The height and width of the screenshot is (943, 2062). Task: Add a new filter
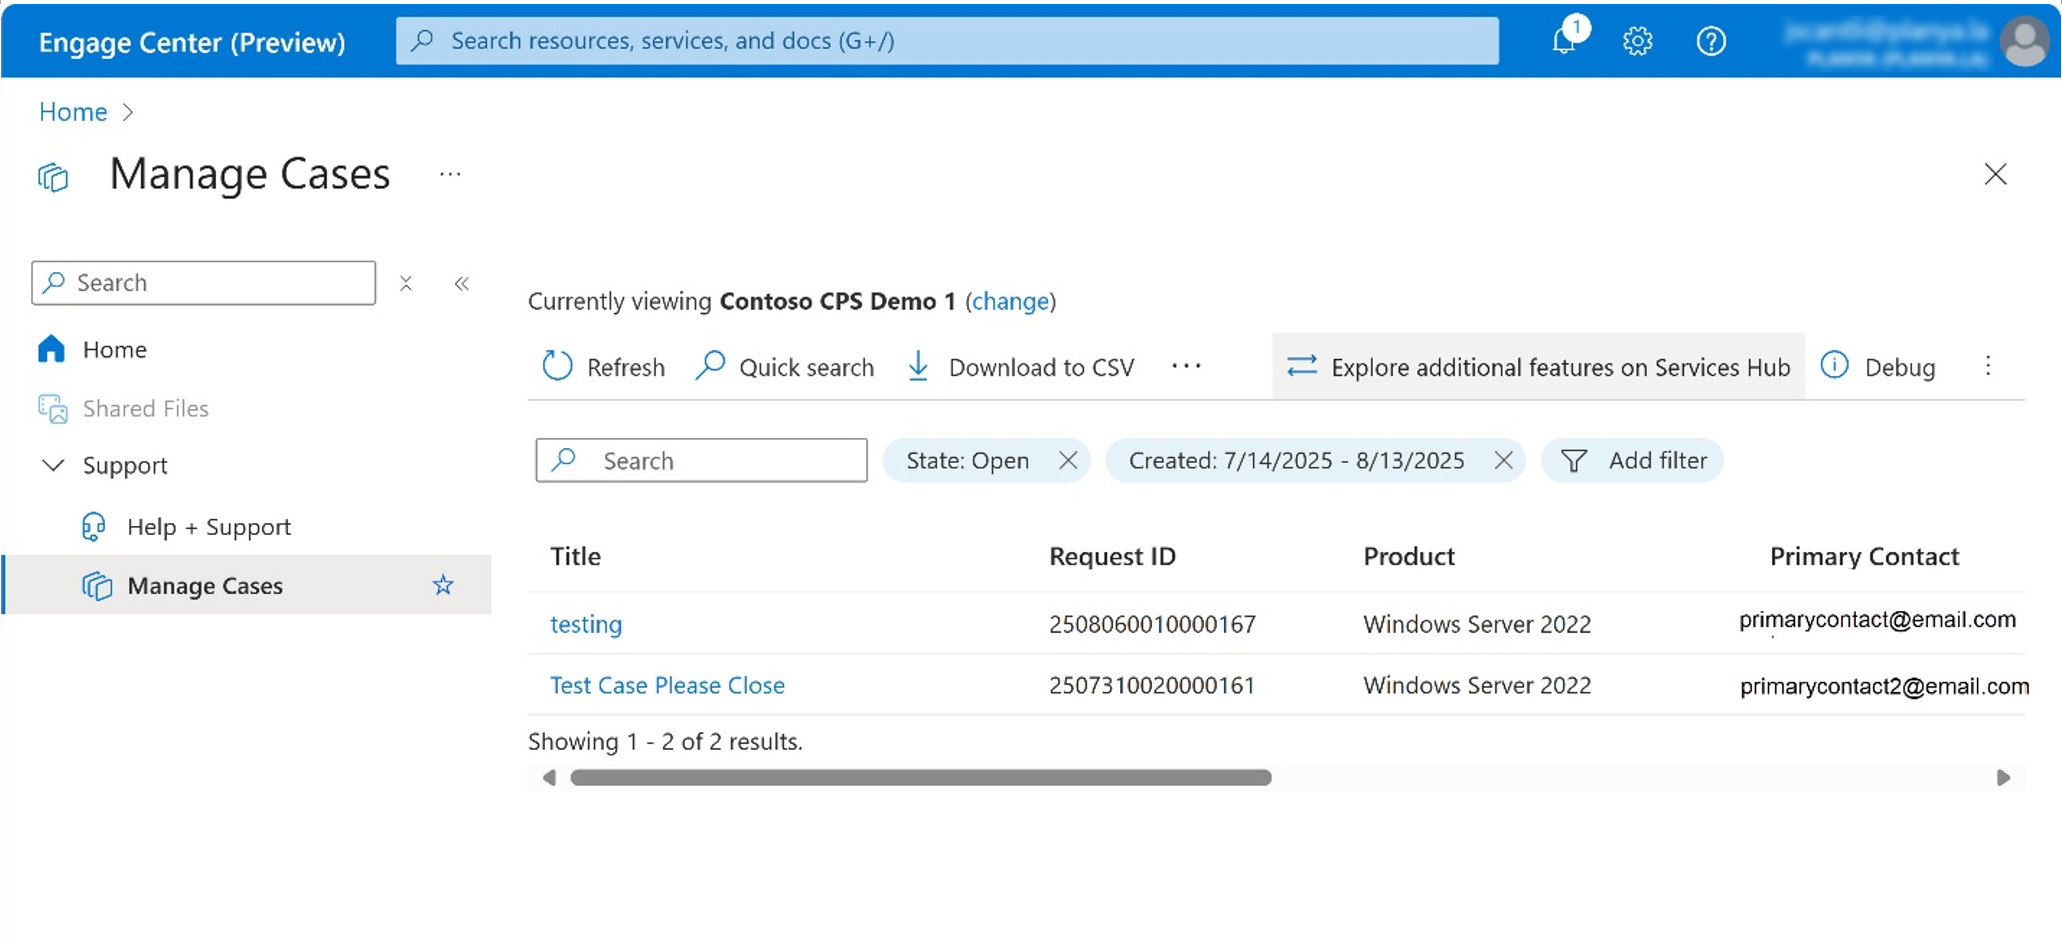pos(1633,460)
